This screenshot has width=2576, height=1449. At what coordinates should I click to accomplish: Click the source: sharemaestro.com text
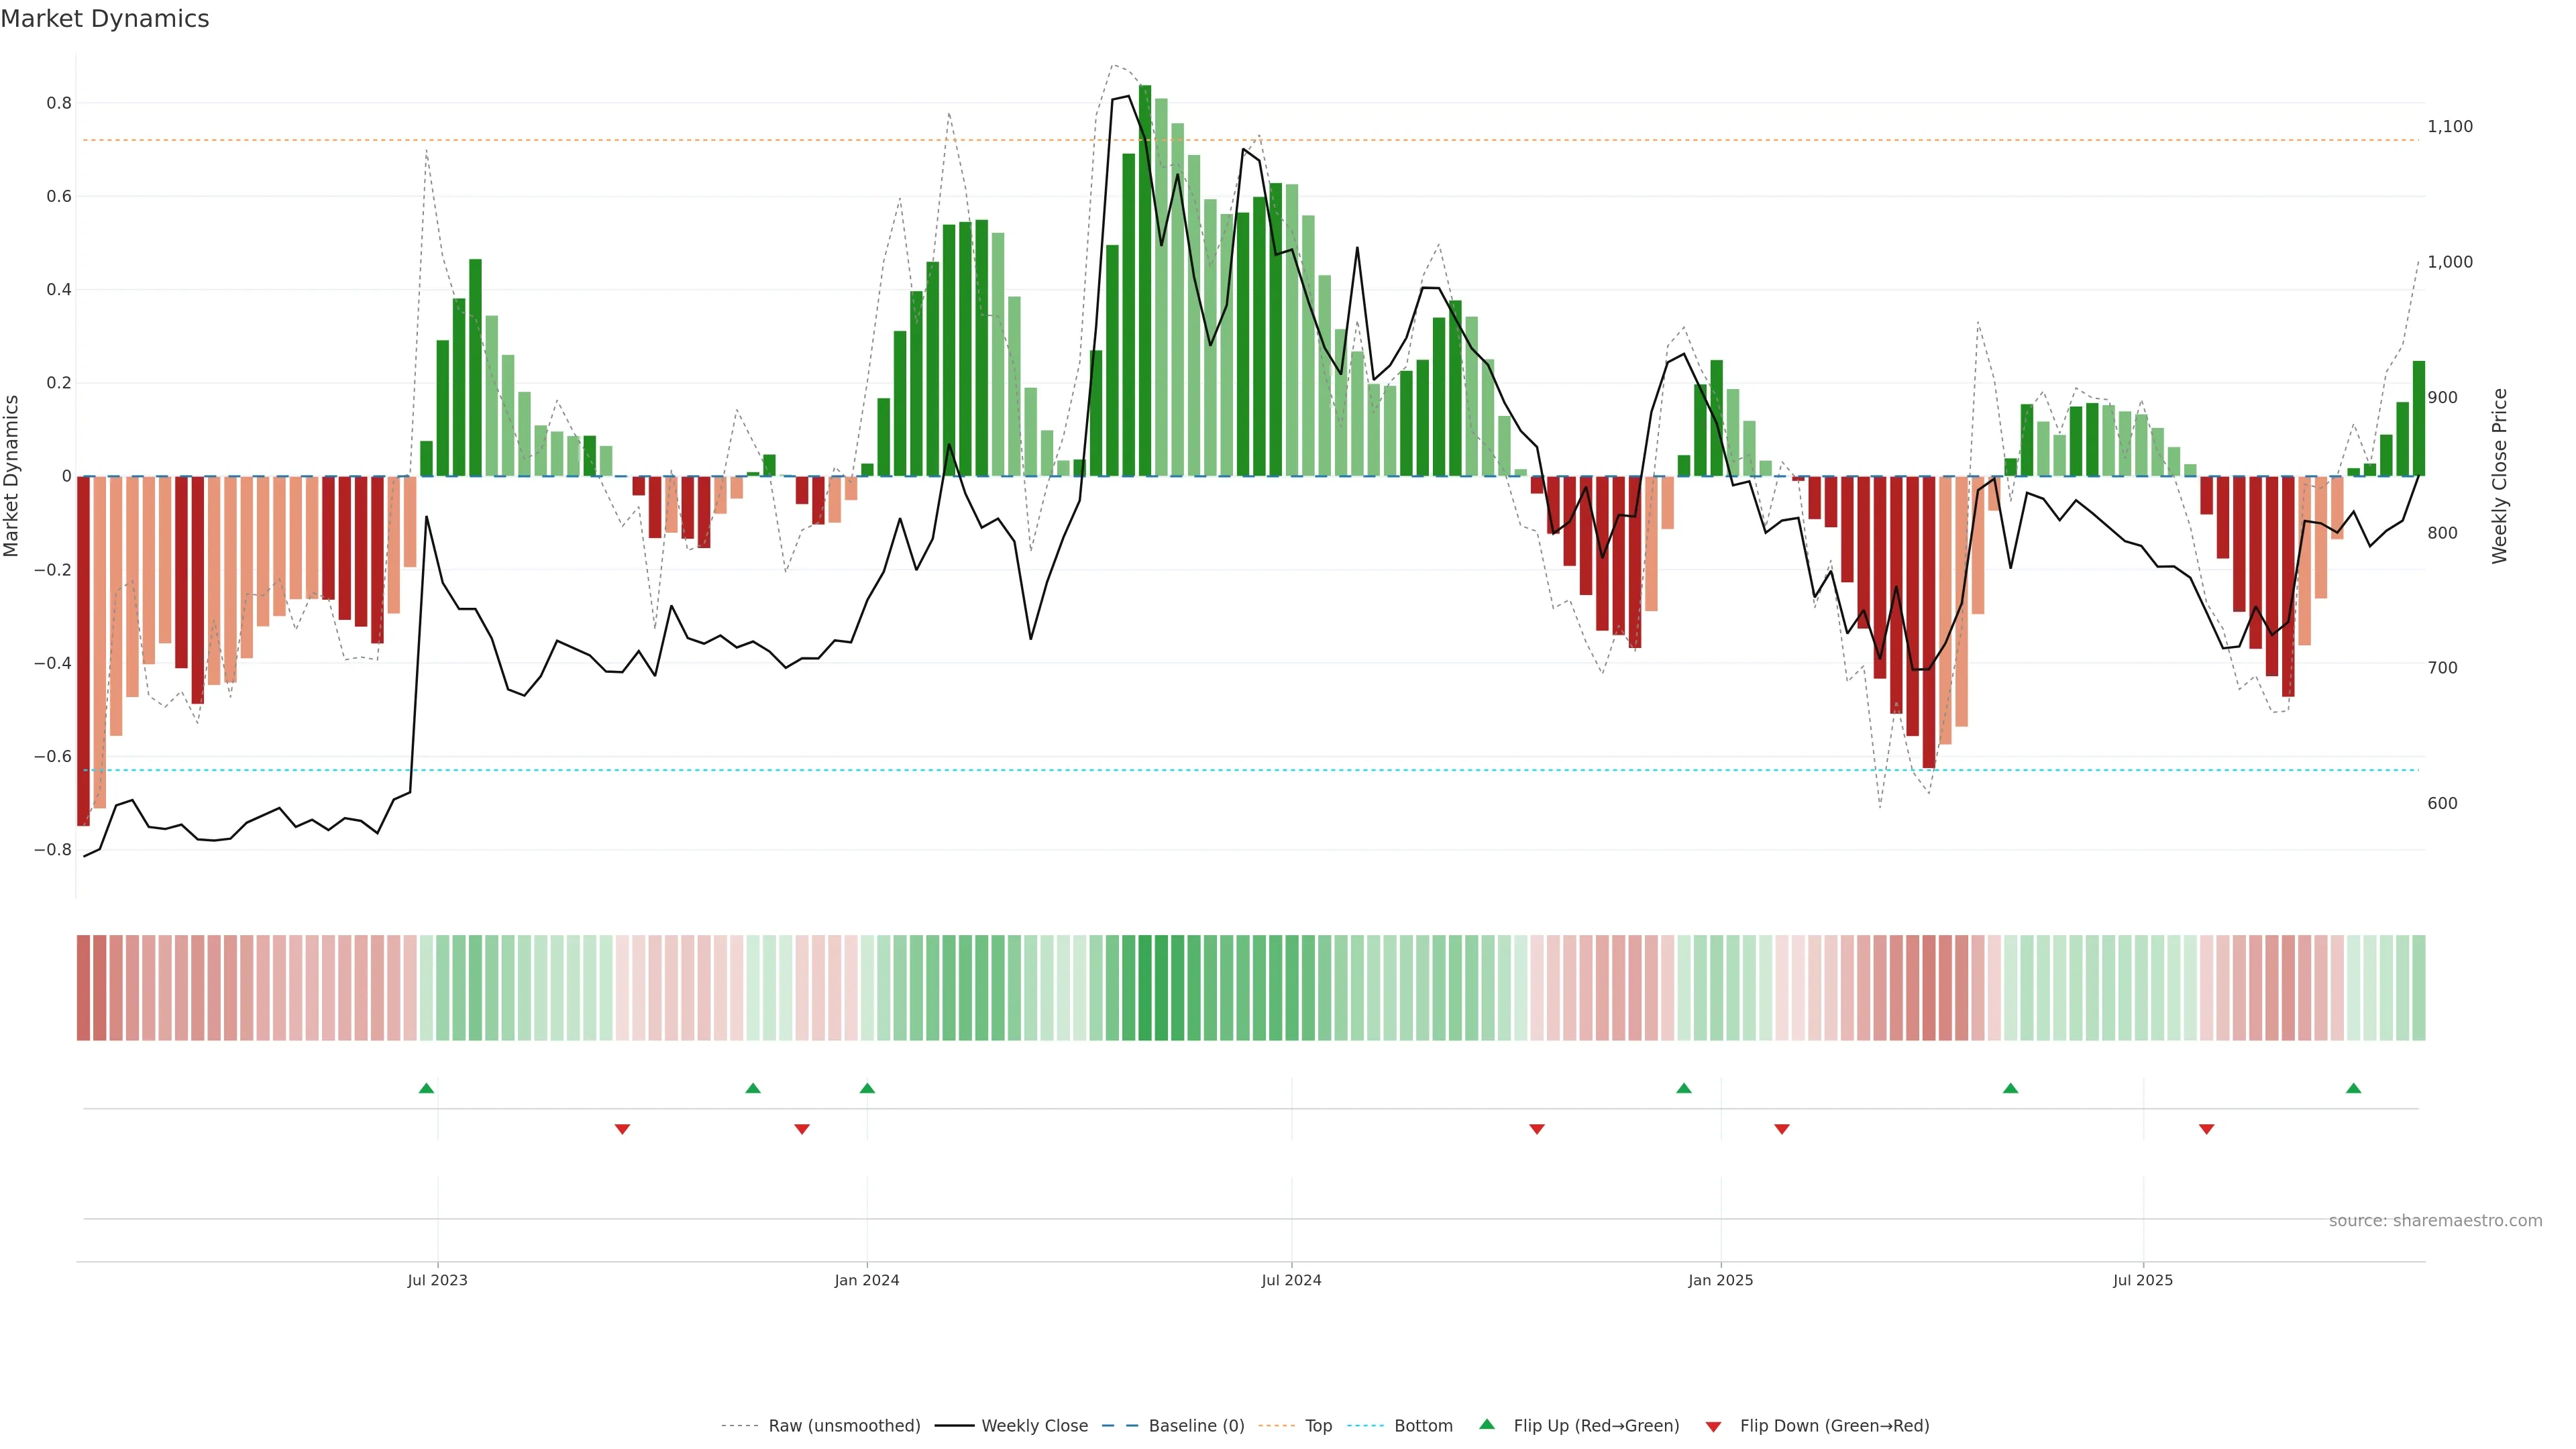[2435, 1220]
